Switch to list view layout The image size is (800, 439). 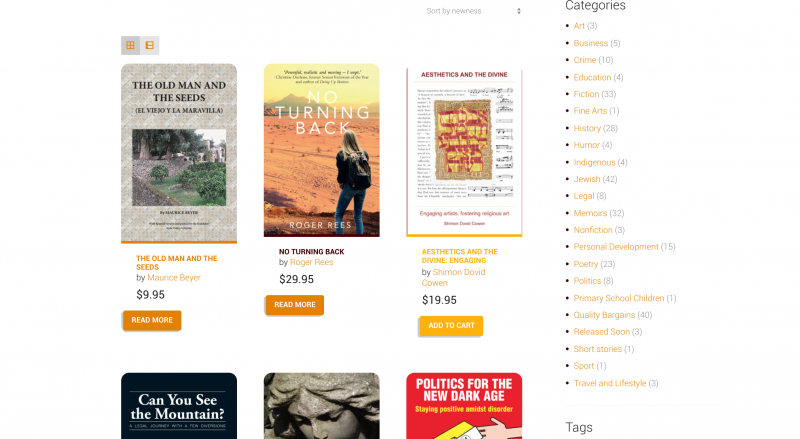coord(149,45)
